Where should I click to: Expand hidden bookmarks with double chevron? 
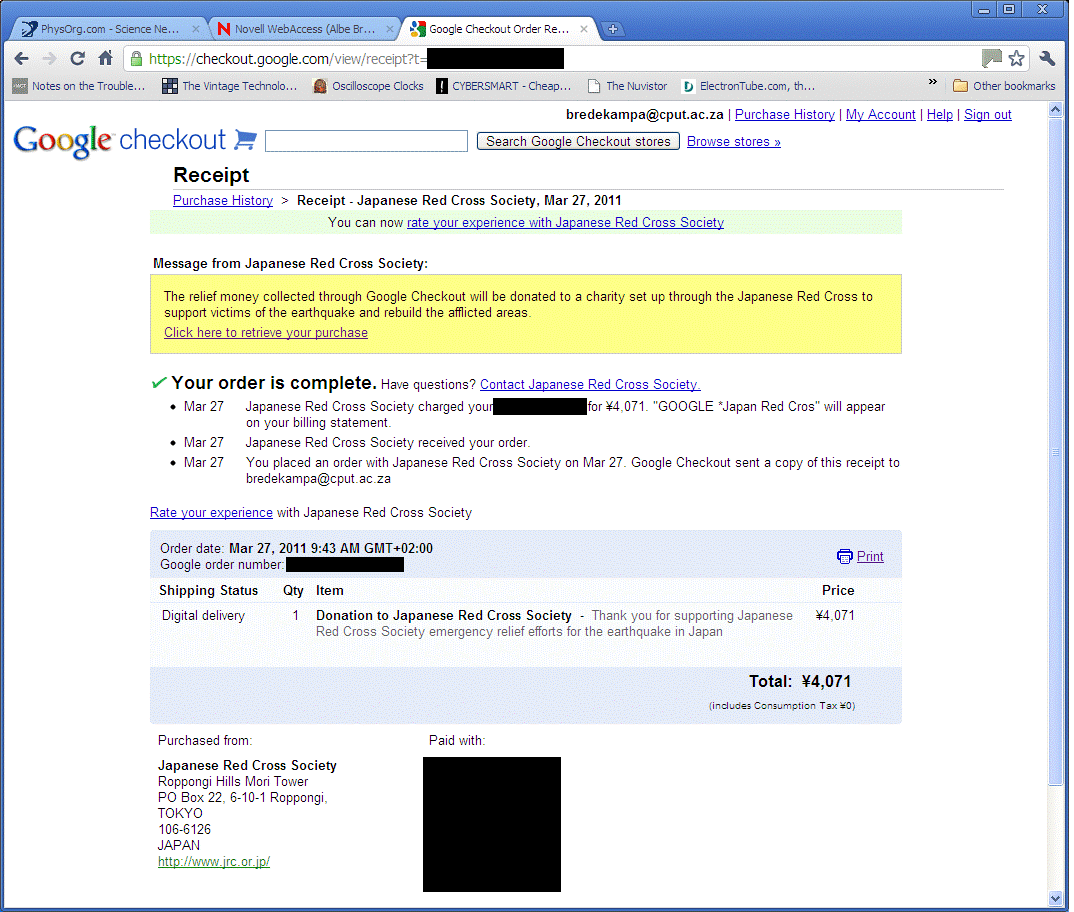(932, 82)
